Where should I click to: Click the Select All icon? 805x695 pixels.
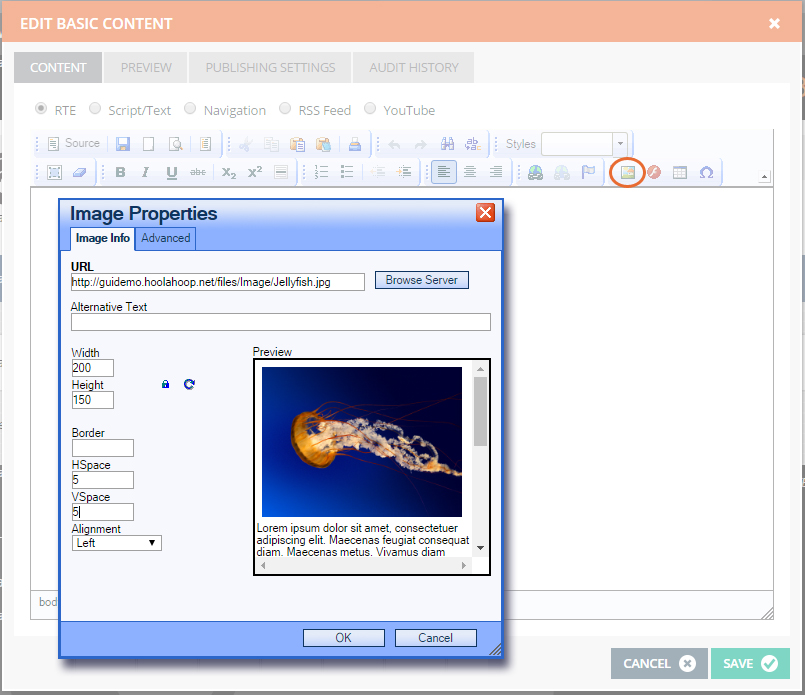tap(54, 172)
